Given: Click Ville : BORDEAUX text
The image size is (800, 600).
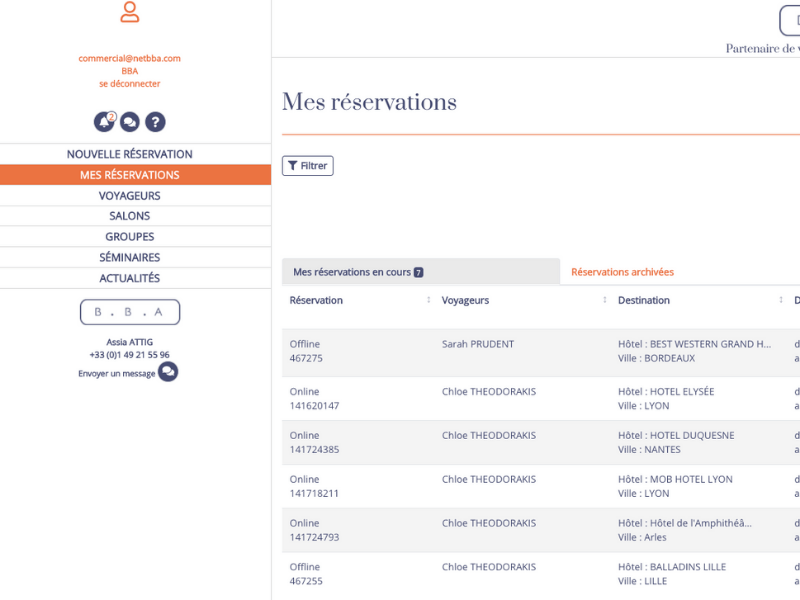Looking at the screenshot, I should pyautogui.click(x=656, y=358).
